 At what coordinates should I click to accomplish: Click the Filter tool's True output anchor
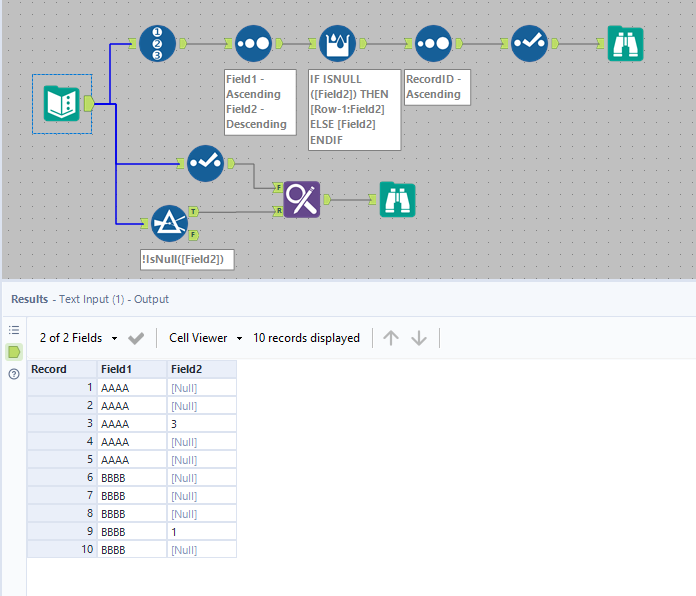pyautogui.click(x=194, y=212)
